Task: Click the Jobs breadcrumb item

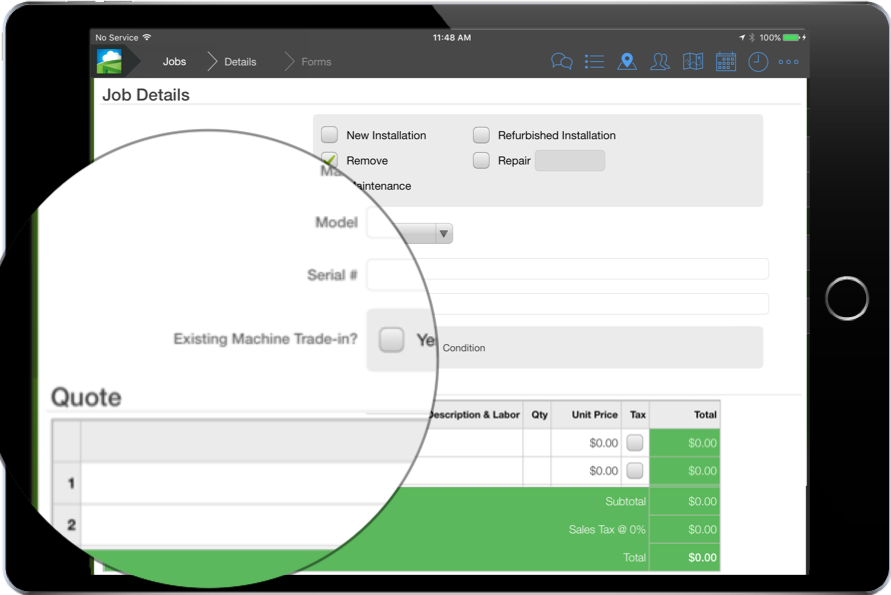Action: [x=174, y=61]
